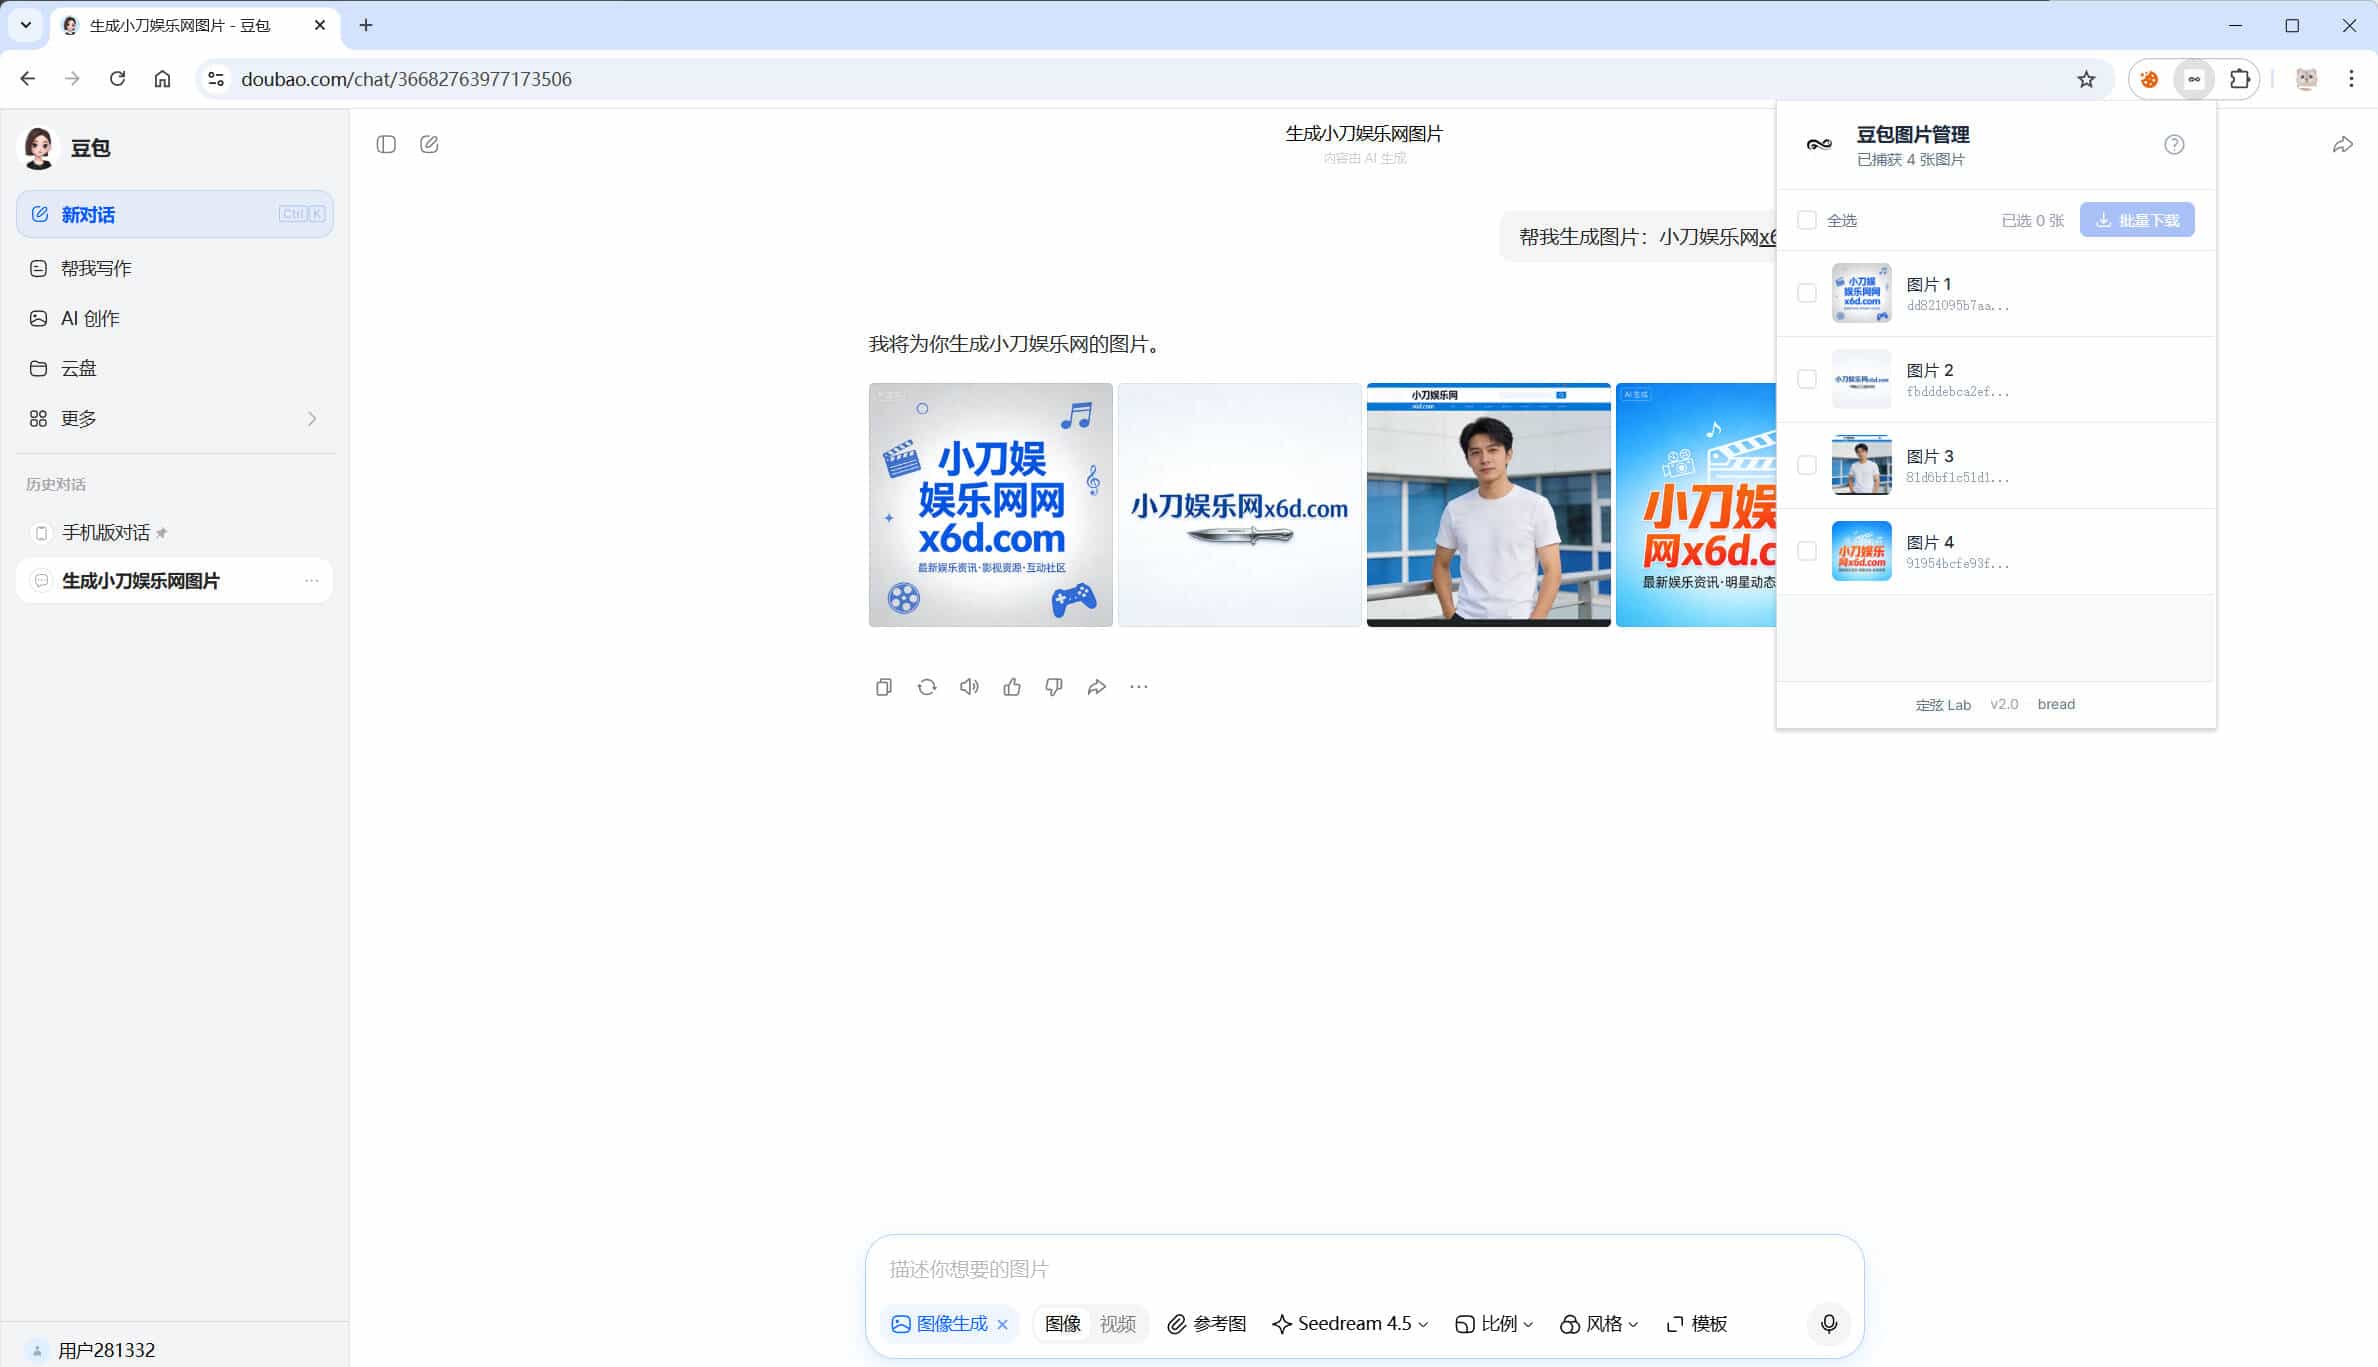
Task: Check the checkbox next to 图片 1
Action: 1806,293
